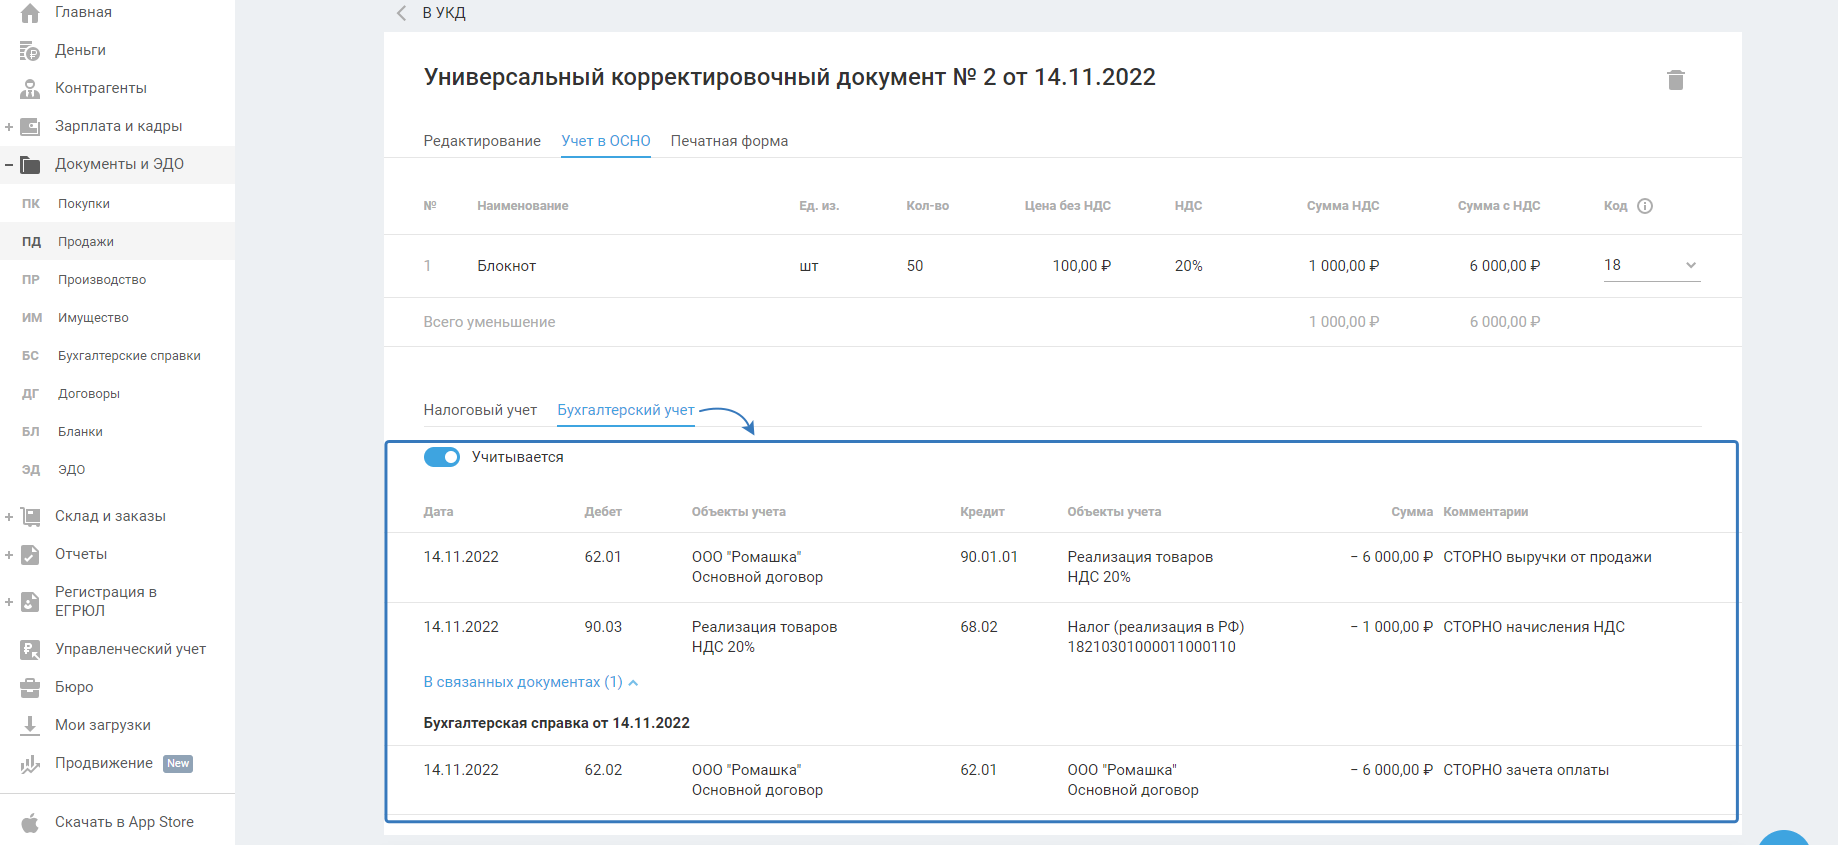Delete the document with trash icon
The height and width of the screenshot is (845, 1838).
[1676, 80]
